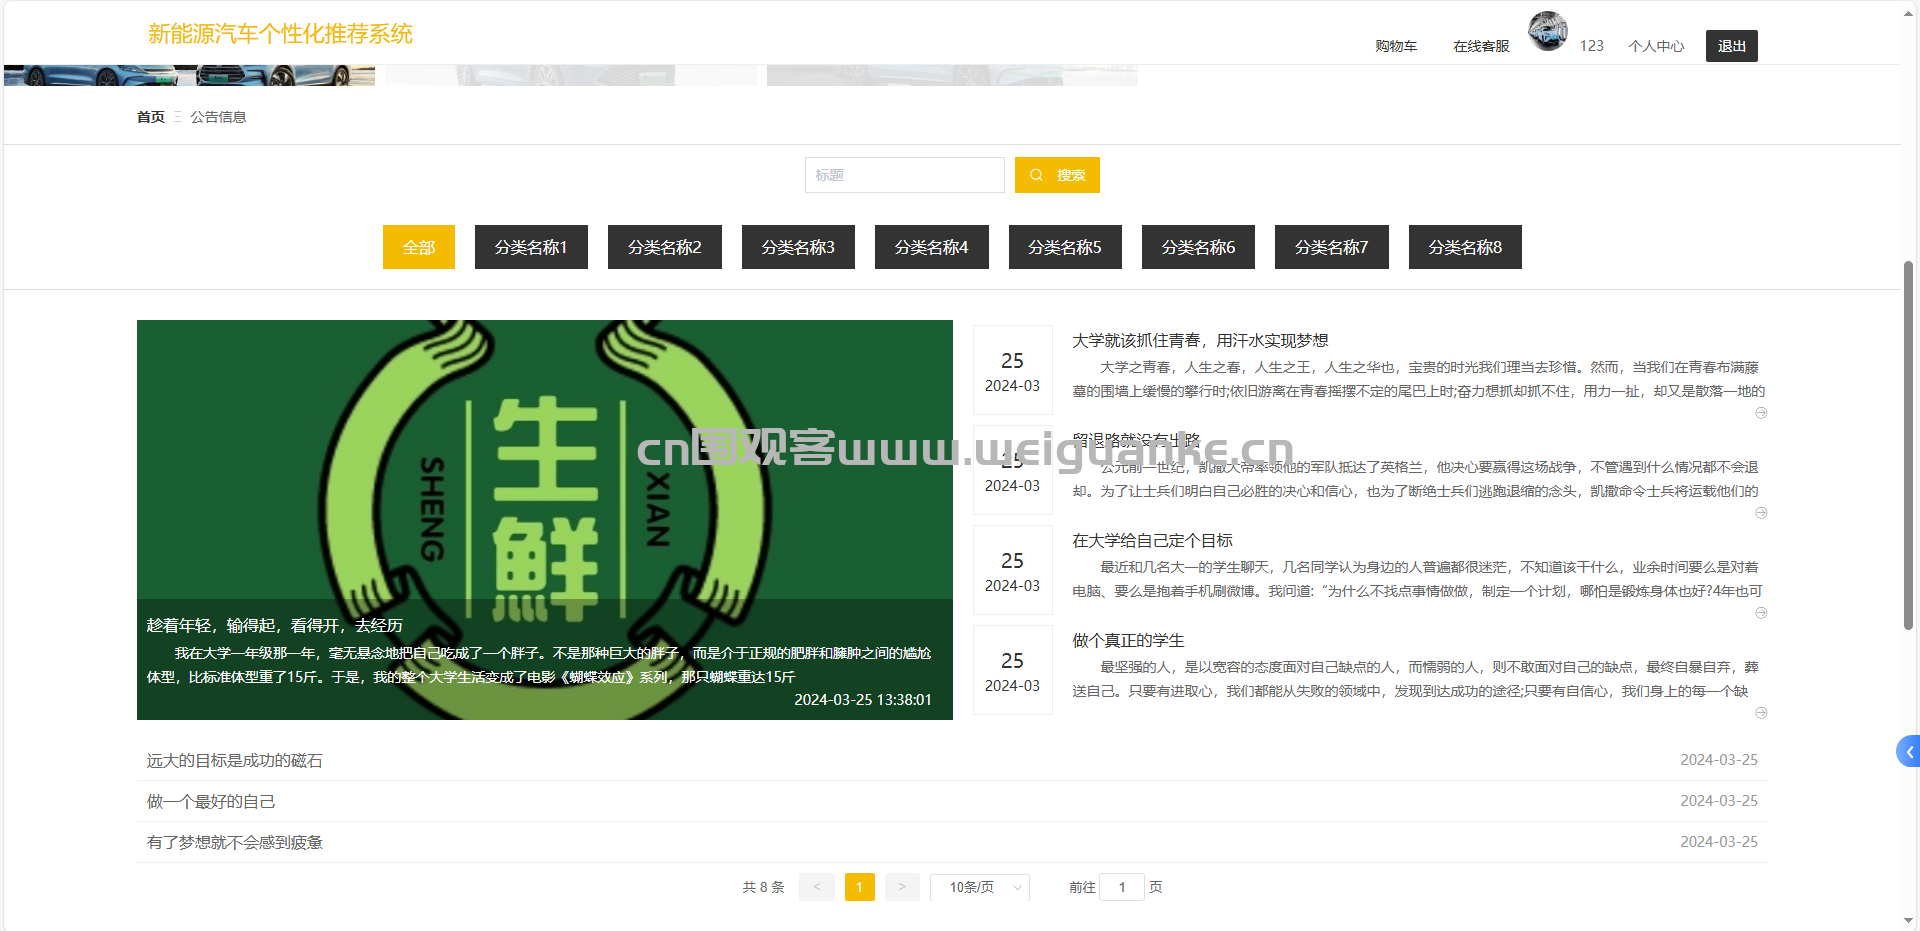Go to 个人中心 personal center
Viewport: 1920px width, 931px height.
pos(1656,46)
